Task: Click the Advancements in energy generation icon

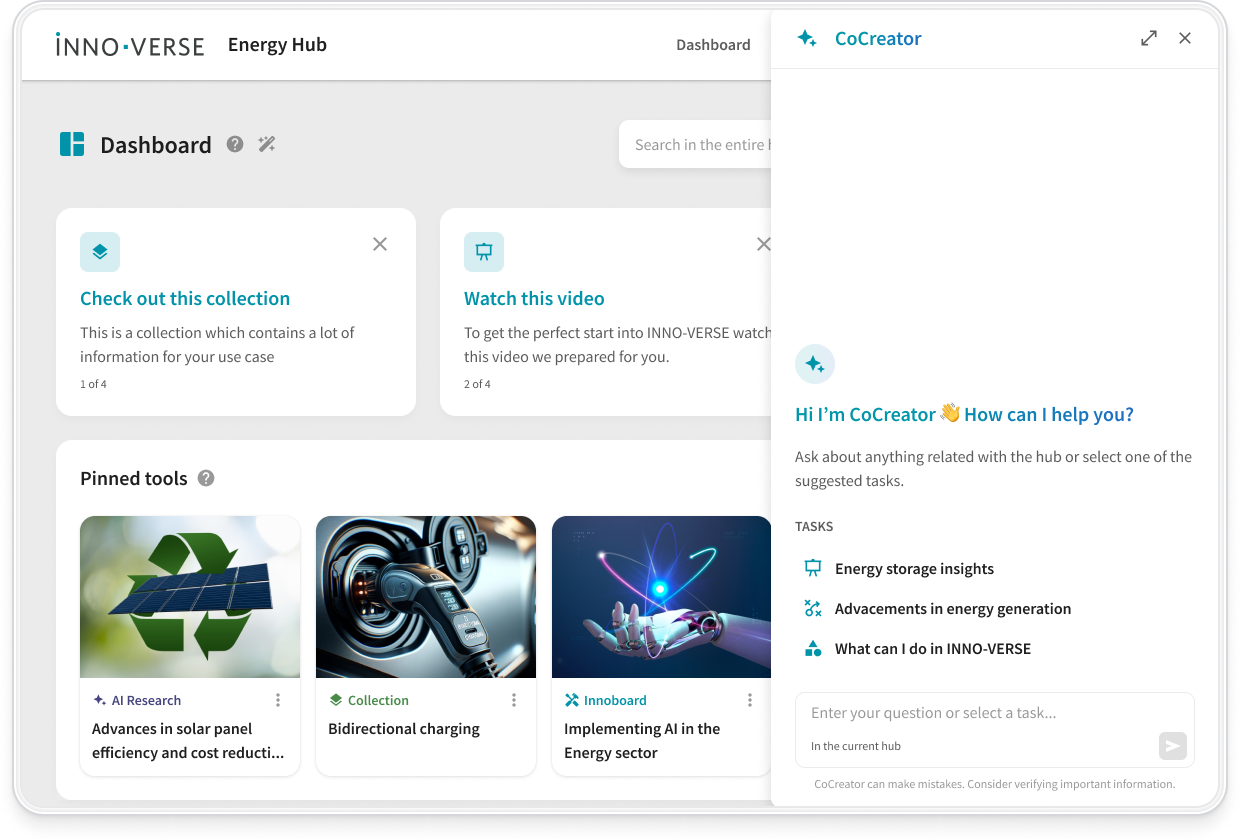Action: [813, 608]
